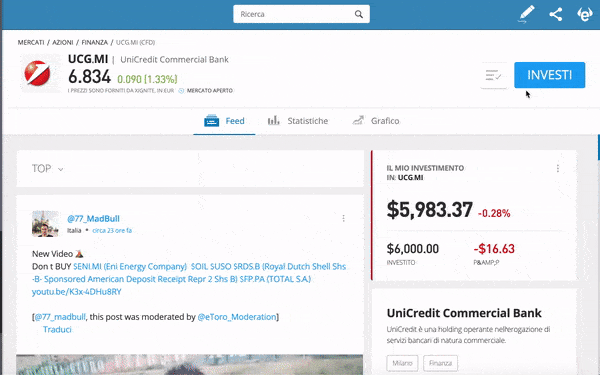Open post options three-dot menu

[x=343, y=218]
